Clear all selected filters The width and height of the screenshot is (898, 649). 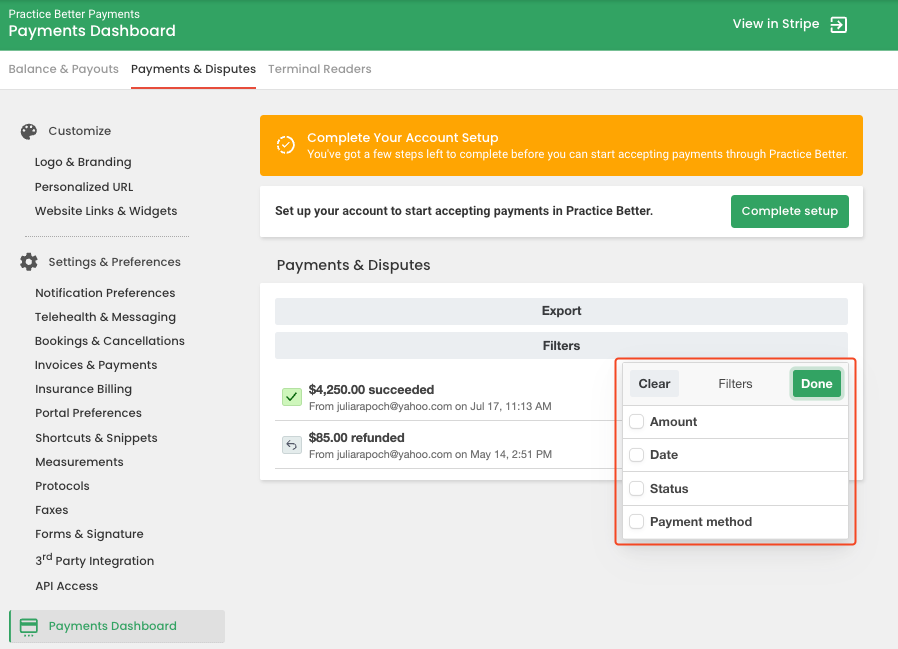coord(653,383)
